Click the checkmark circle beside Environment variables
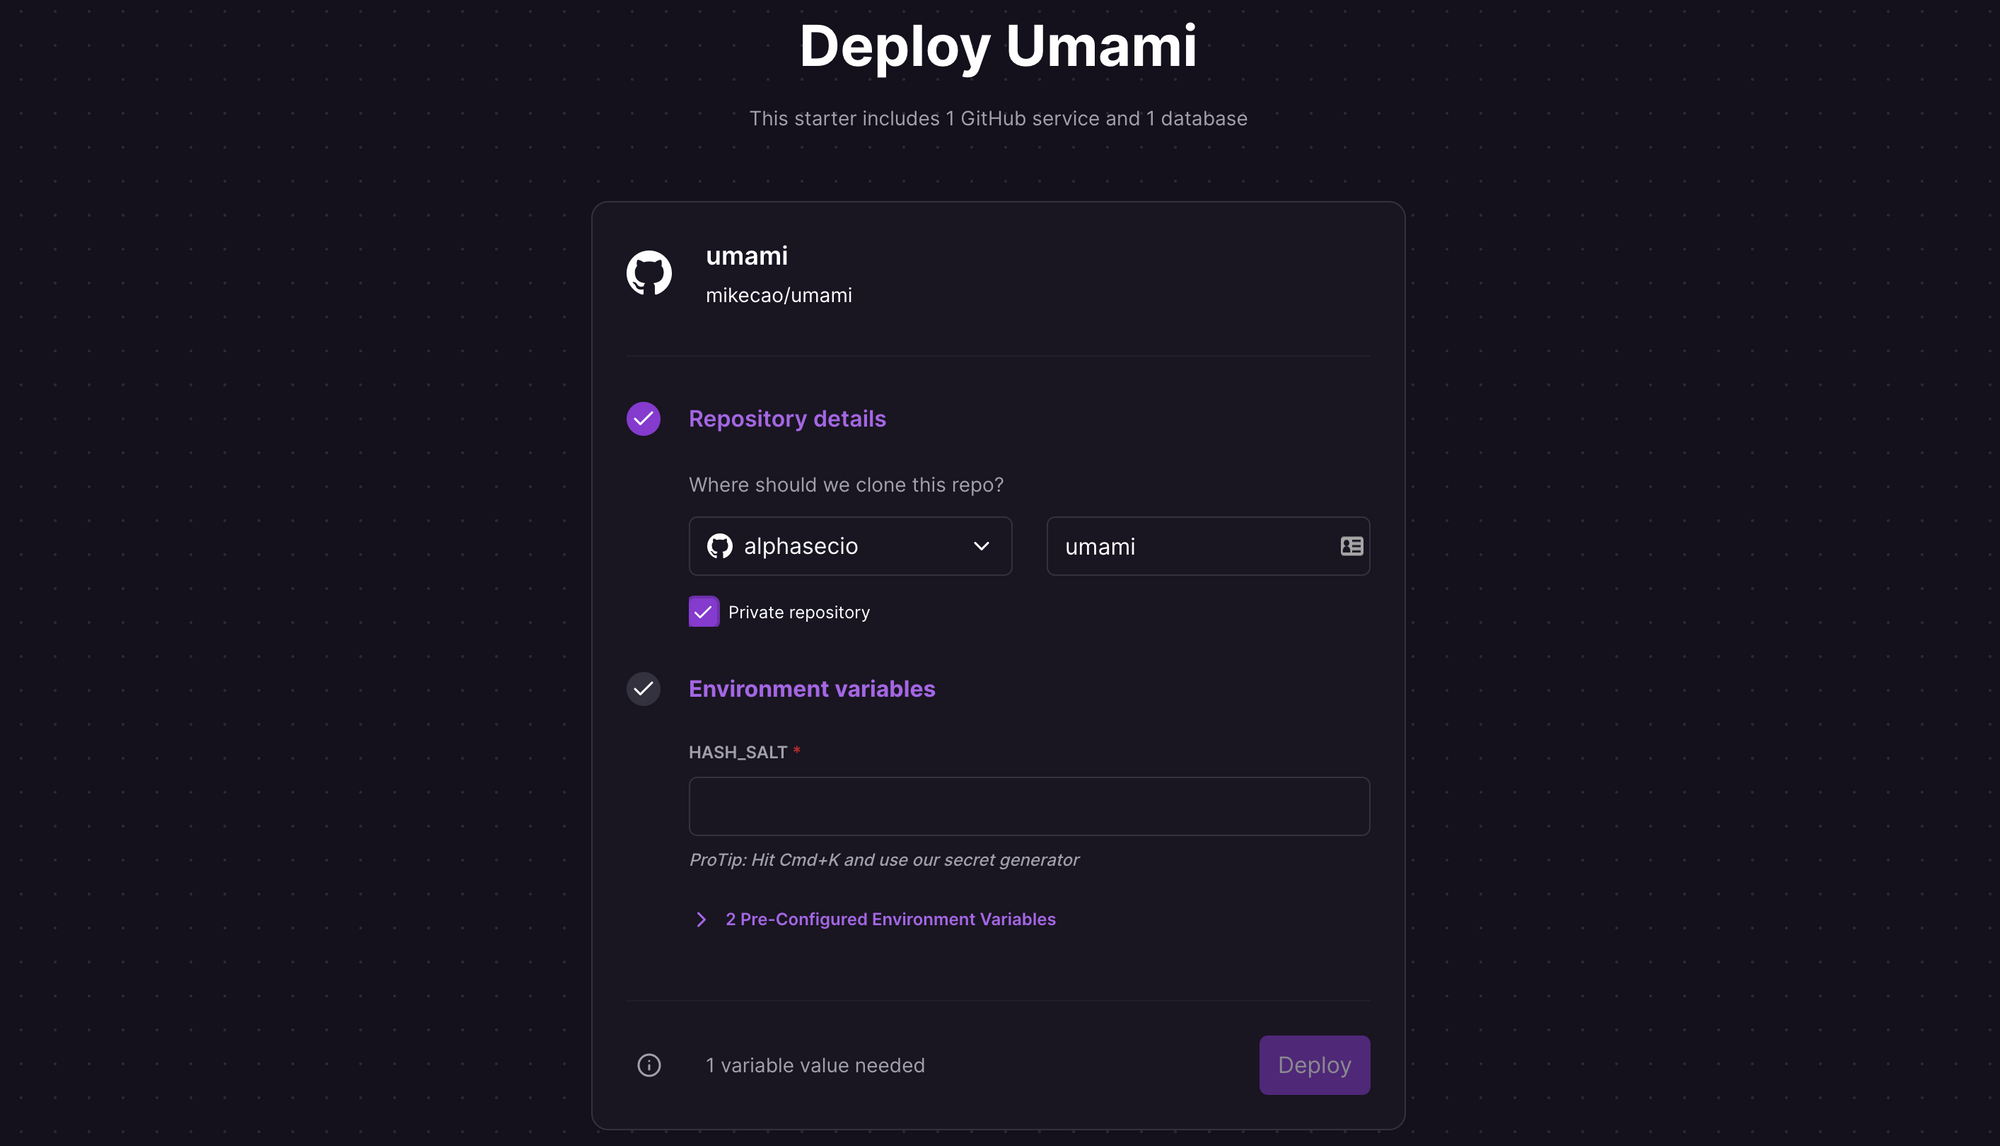 tap(643, 689)
